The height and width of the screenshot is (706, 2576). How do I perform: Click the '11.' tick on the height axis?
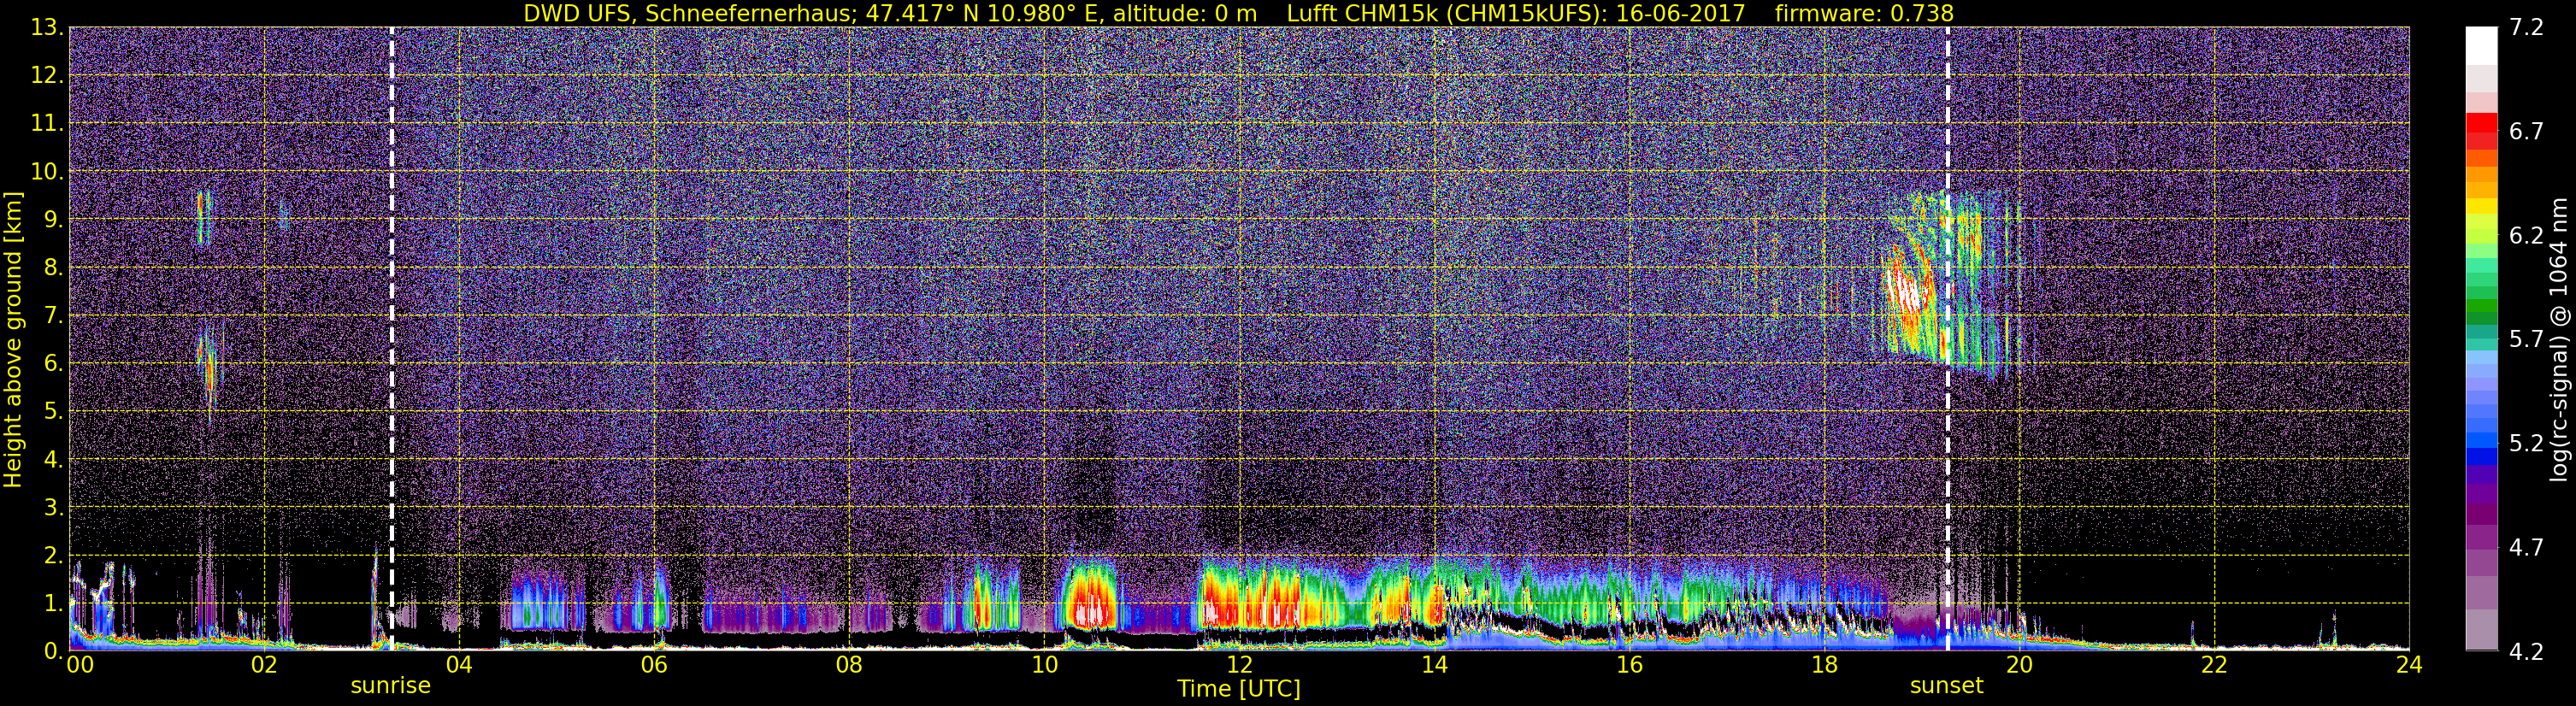tap(48, 123)
